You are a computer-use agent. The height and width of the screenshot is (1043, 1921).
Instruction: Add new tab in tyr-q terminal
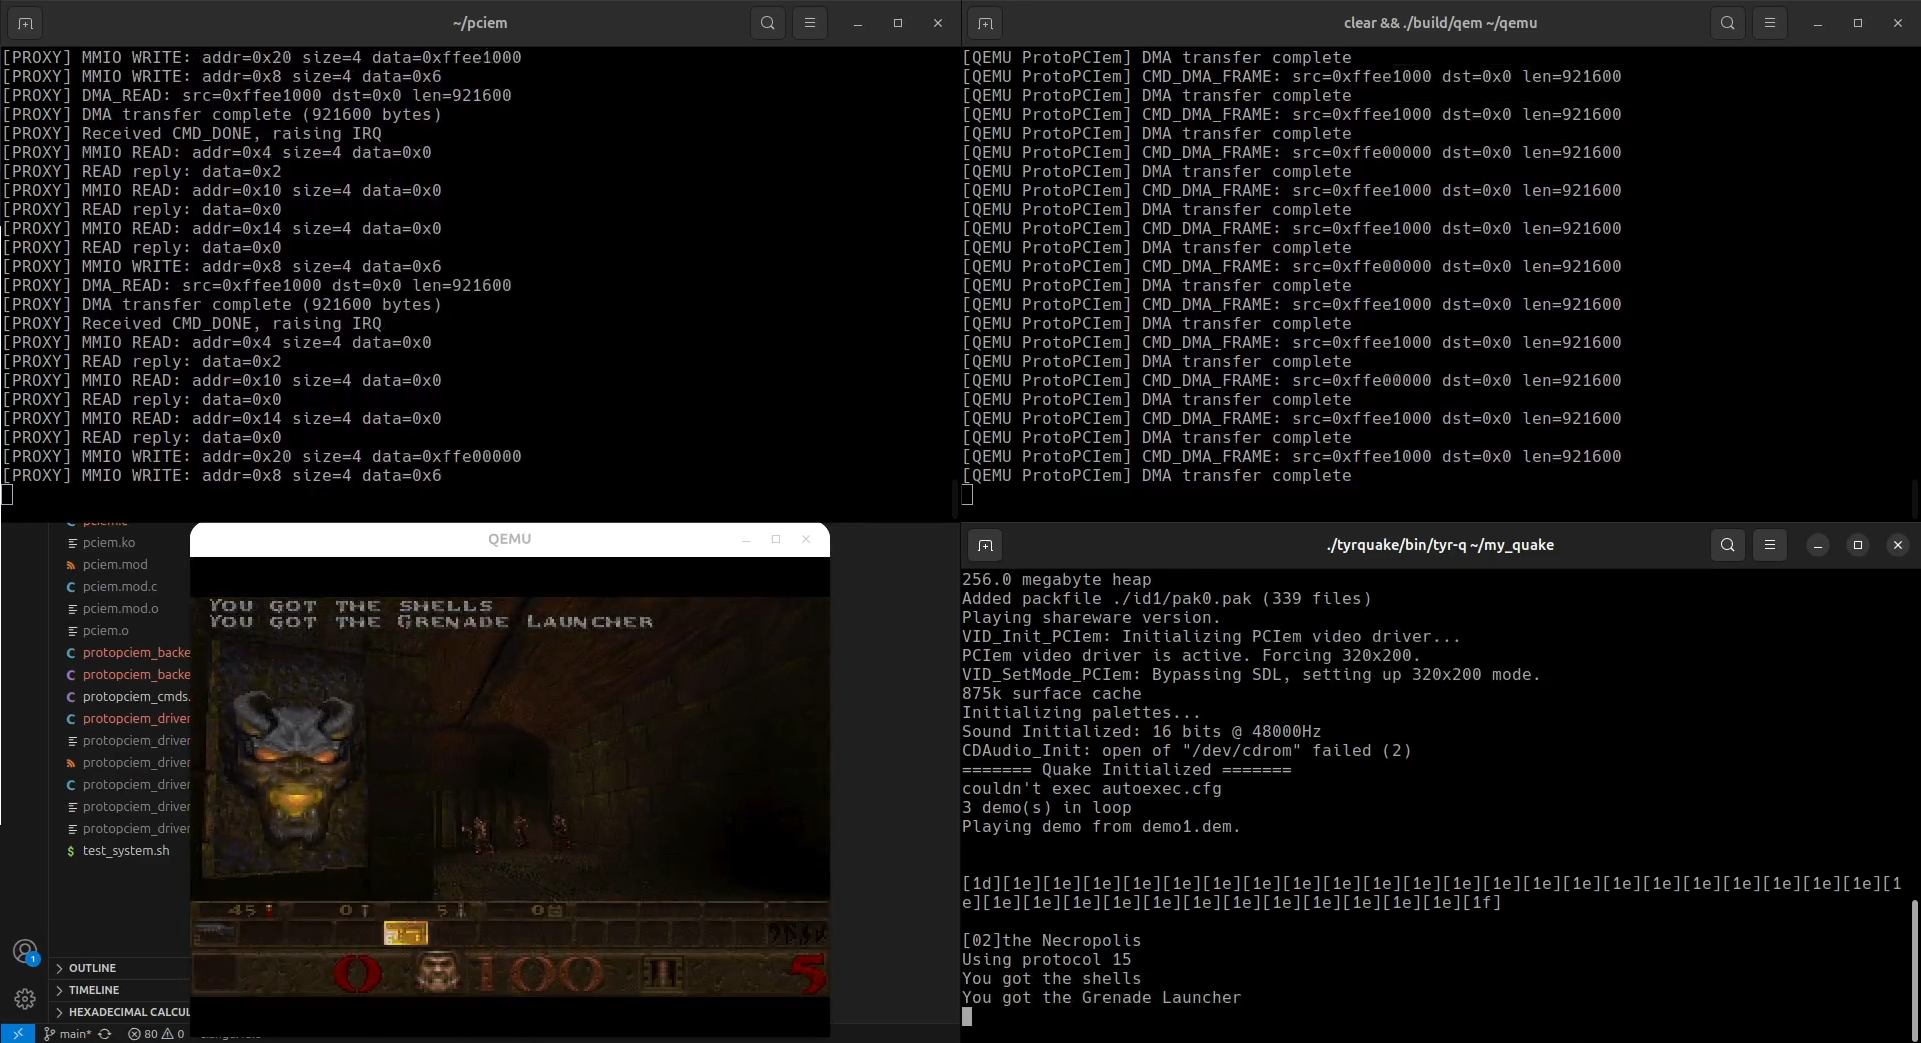coord(985,545)
